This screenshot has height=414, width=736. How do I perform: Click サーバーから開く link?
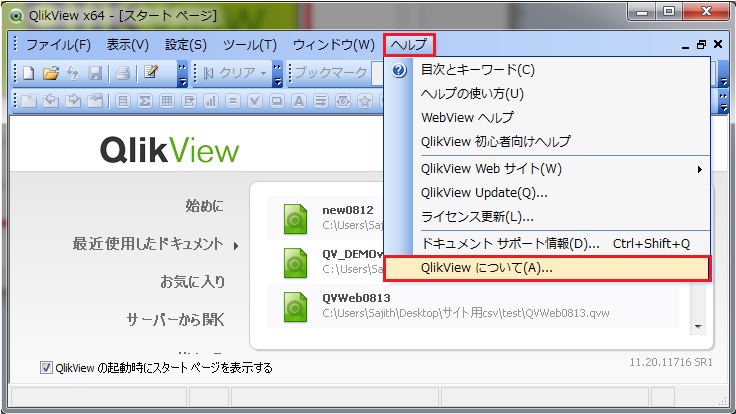pyautogui.click(x=175, y=320)
